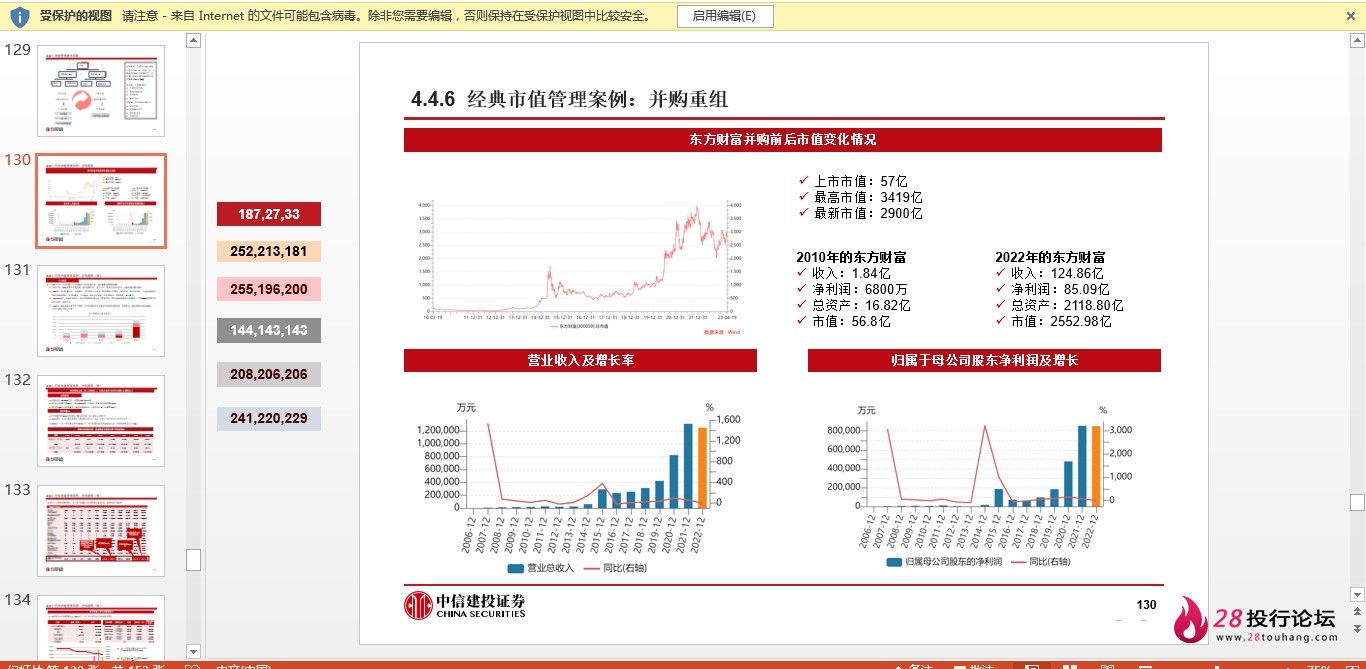Viewport: 1366px width, 669px height.
Task: Click the 中信建投证券 logo on the slide
Action: (x=465, y=605)
